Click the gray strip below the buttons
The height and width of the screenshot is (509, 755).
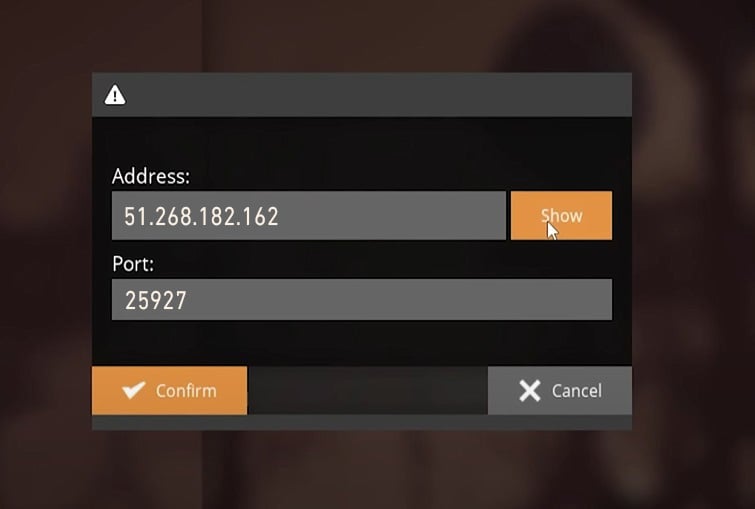pos(362,422)
